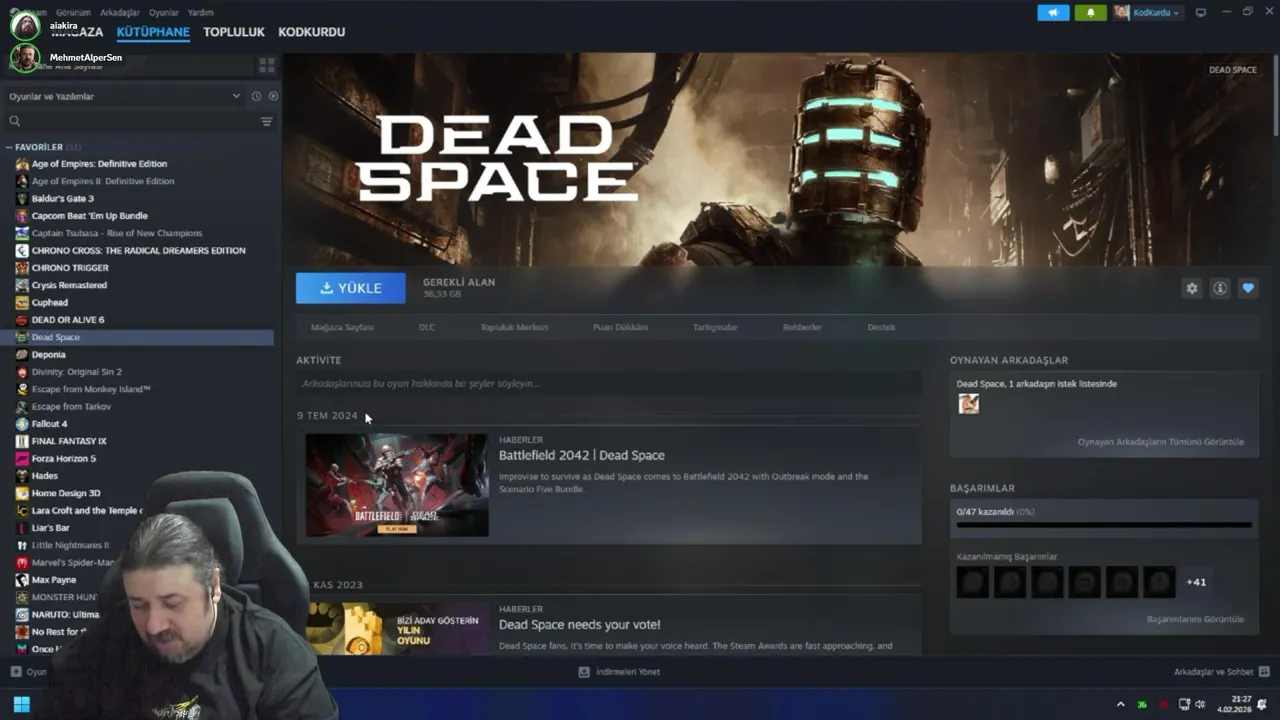Open Windows Start menu
Image resolution: width=1280 pixels, height=720 pixels.
(x=21, y=704)
